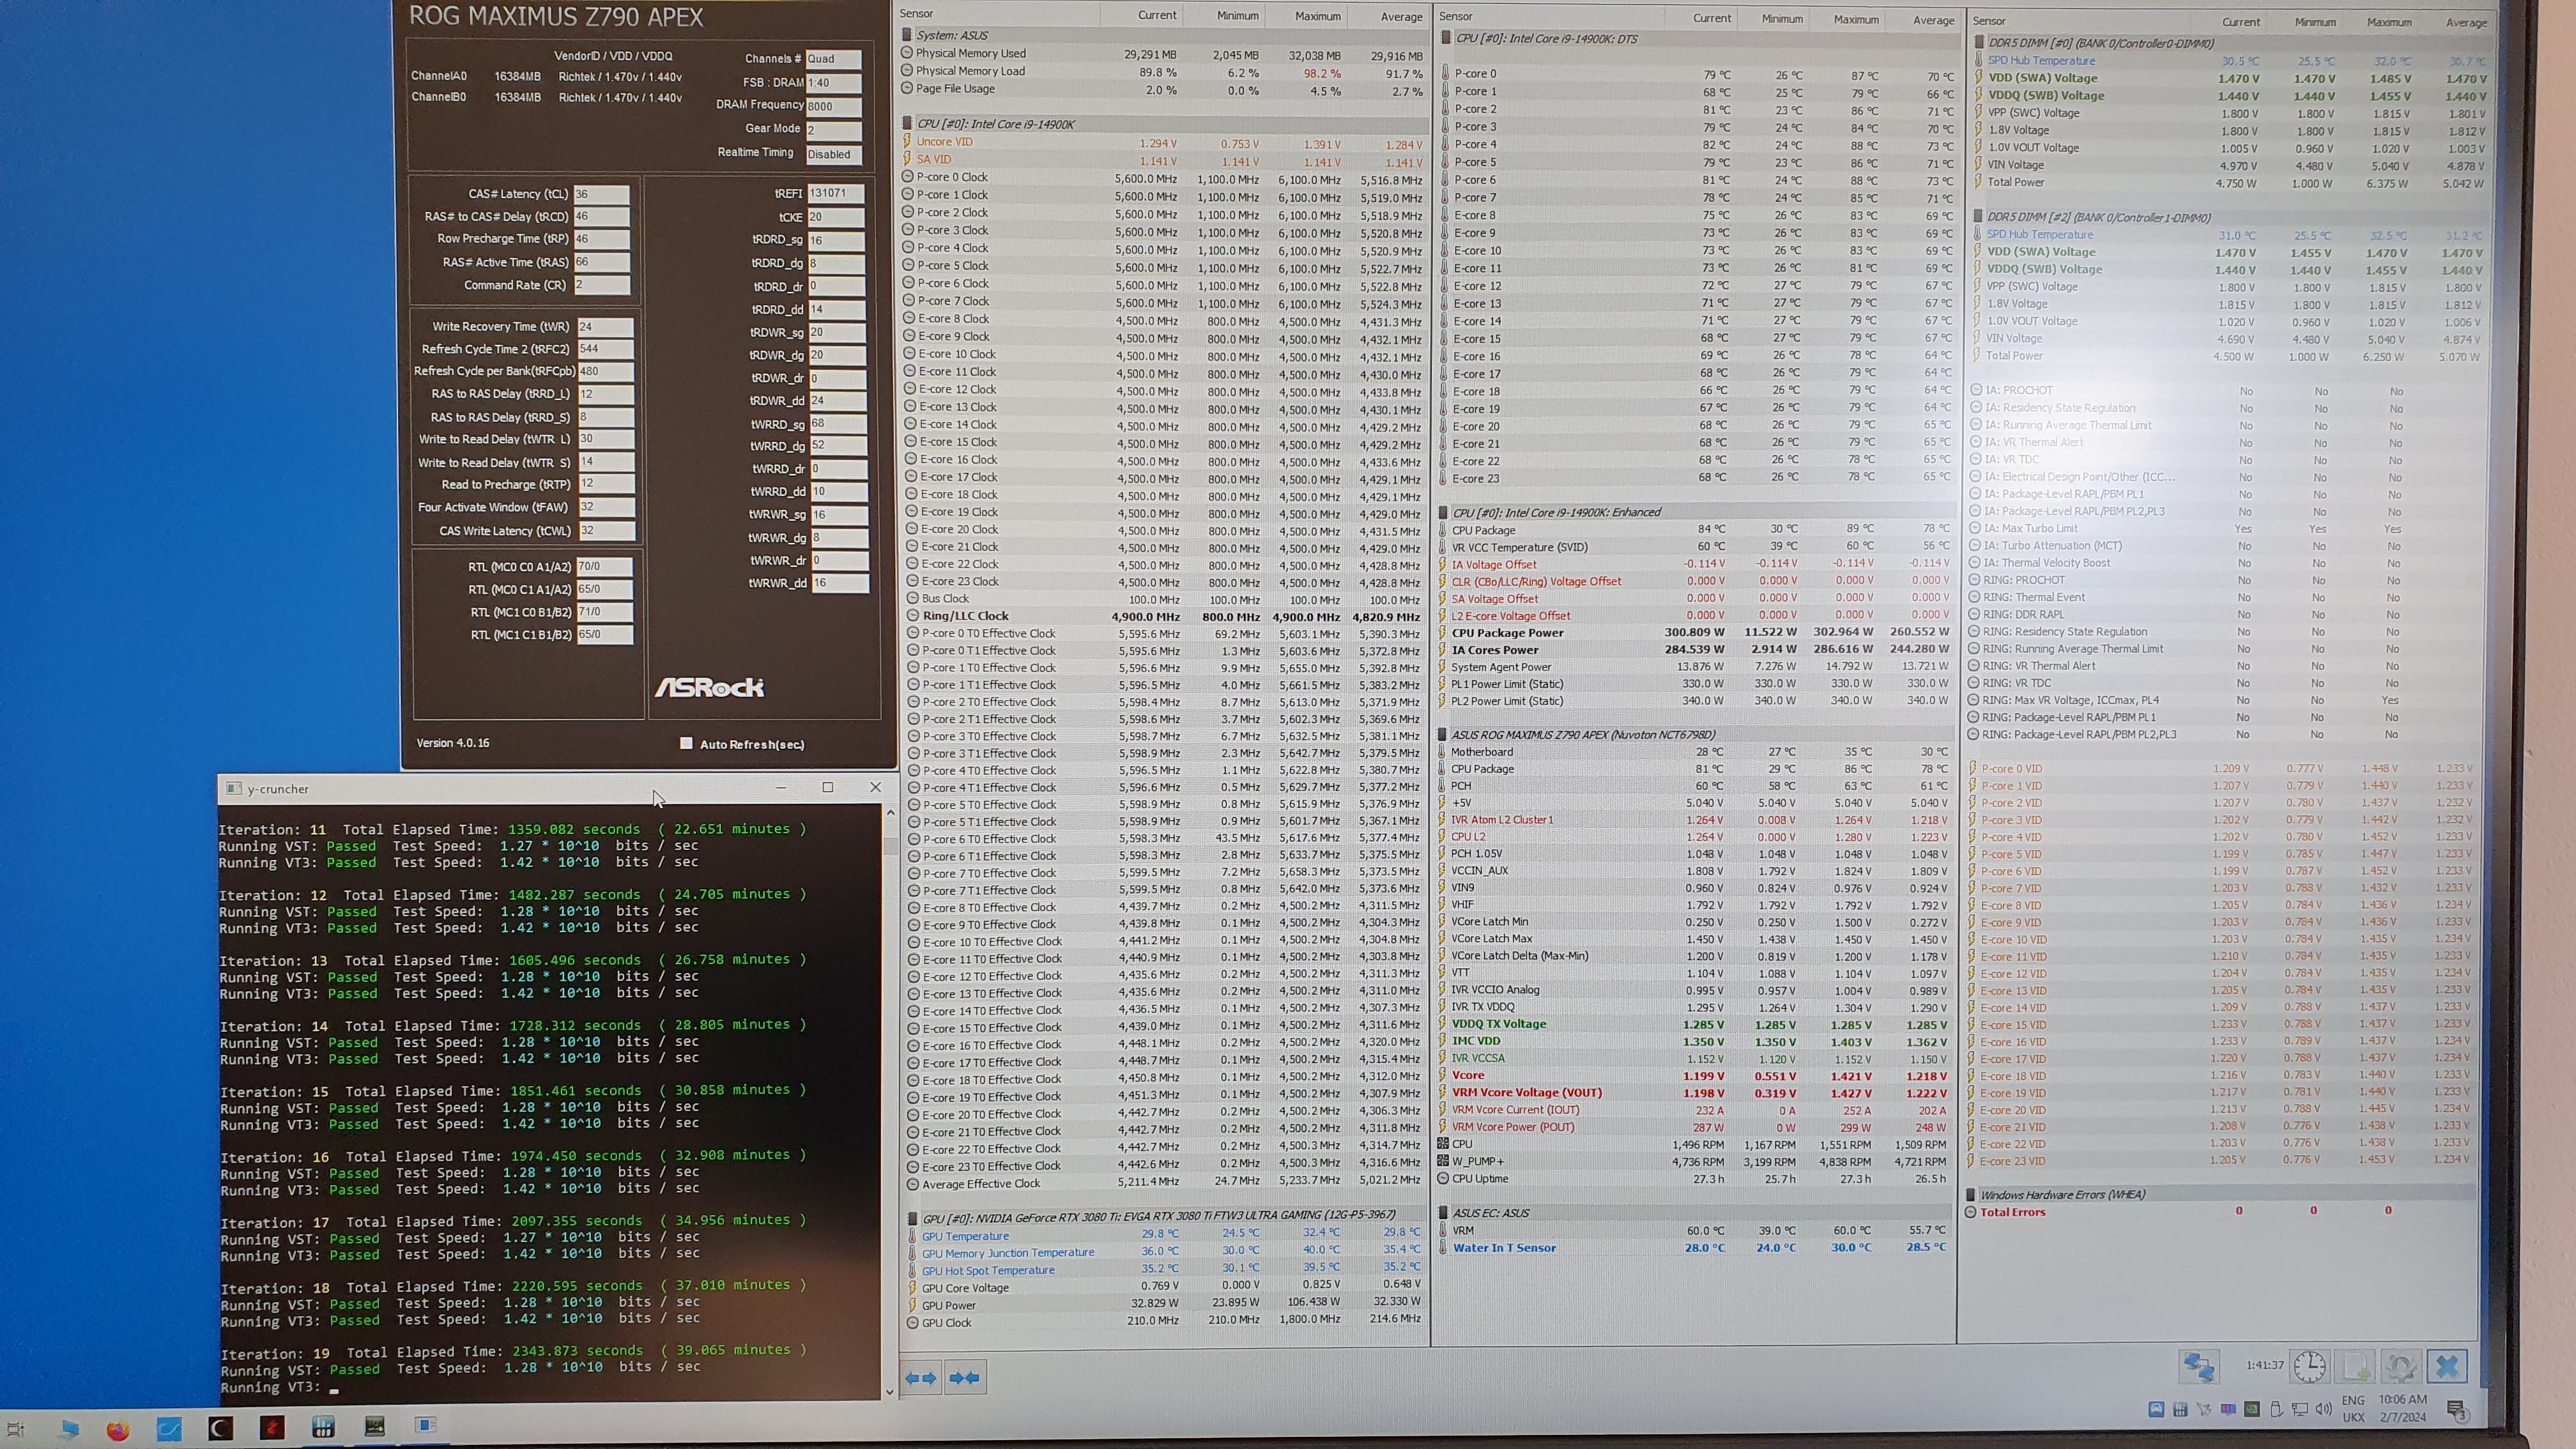
Task: Enable the Auto Refresh(sec) checkbox
Action: [x=686, y=743]
